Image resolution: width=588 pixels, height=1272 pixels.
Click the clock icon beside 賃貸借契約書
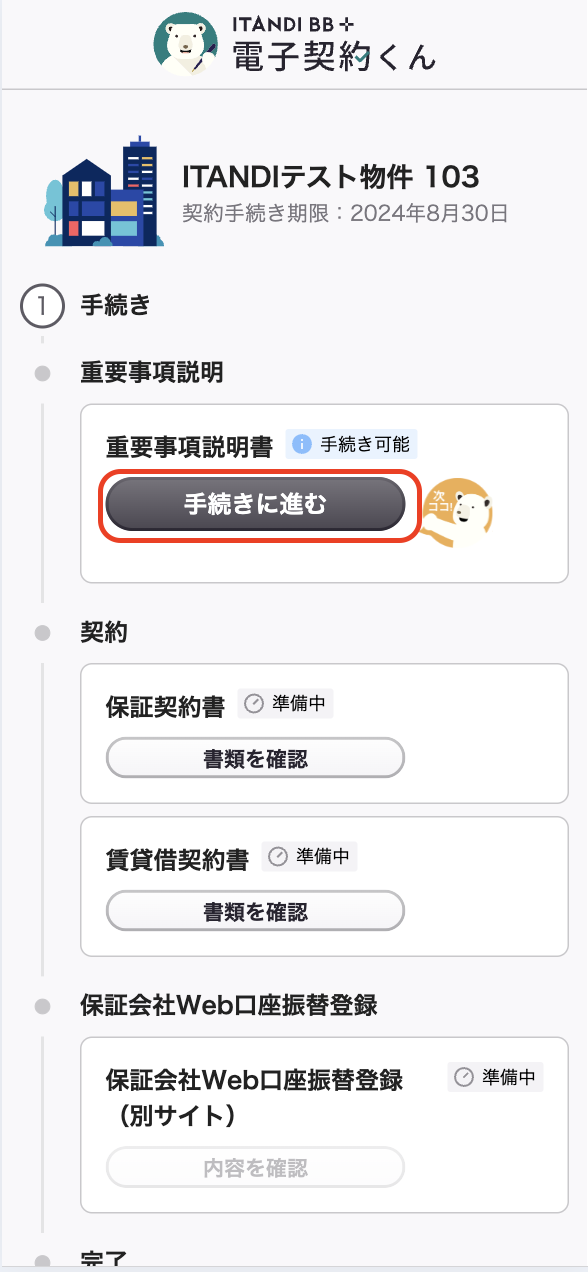pos(278,857)
